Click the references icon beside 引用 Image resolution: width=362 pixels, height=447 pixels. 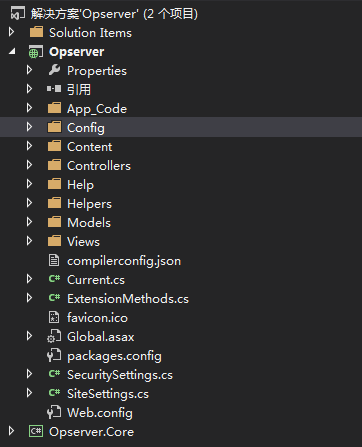54,89
